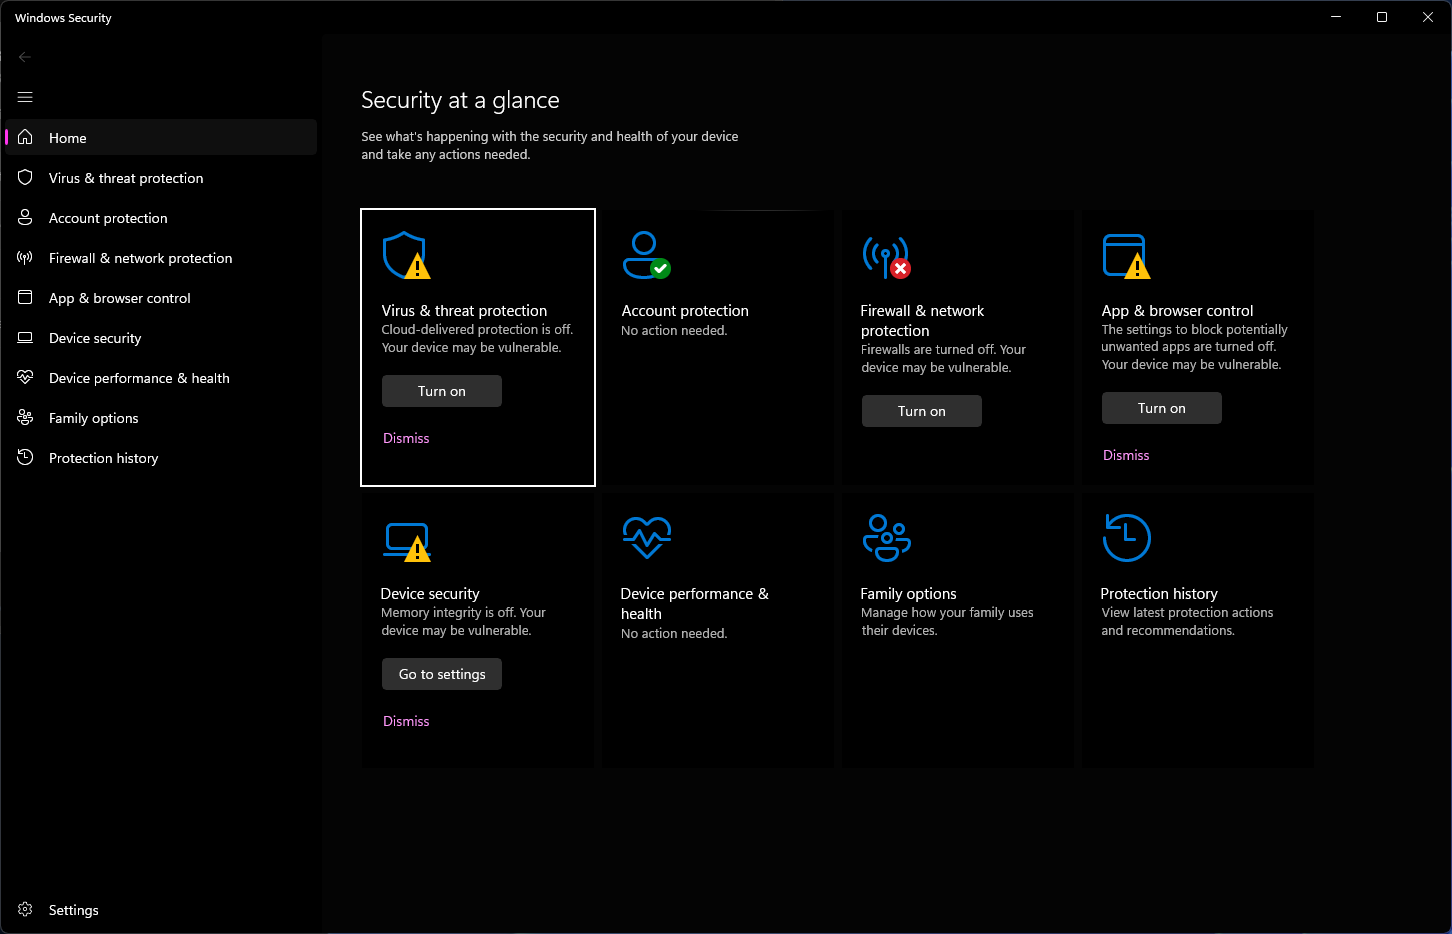Turn on App & browser control blocking
The image size is (1452, 934).
click(1162, 408)
